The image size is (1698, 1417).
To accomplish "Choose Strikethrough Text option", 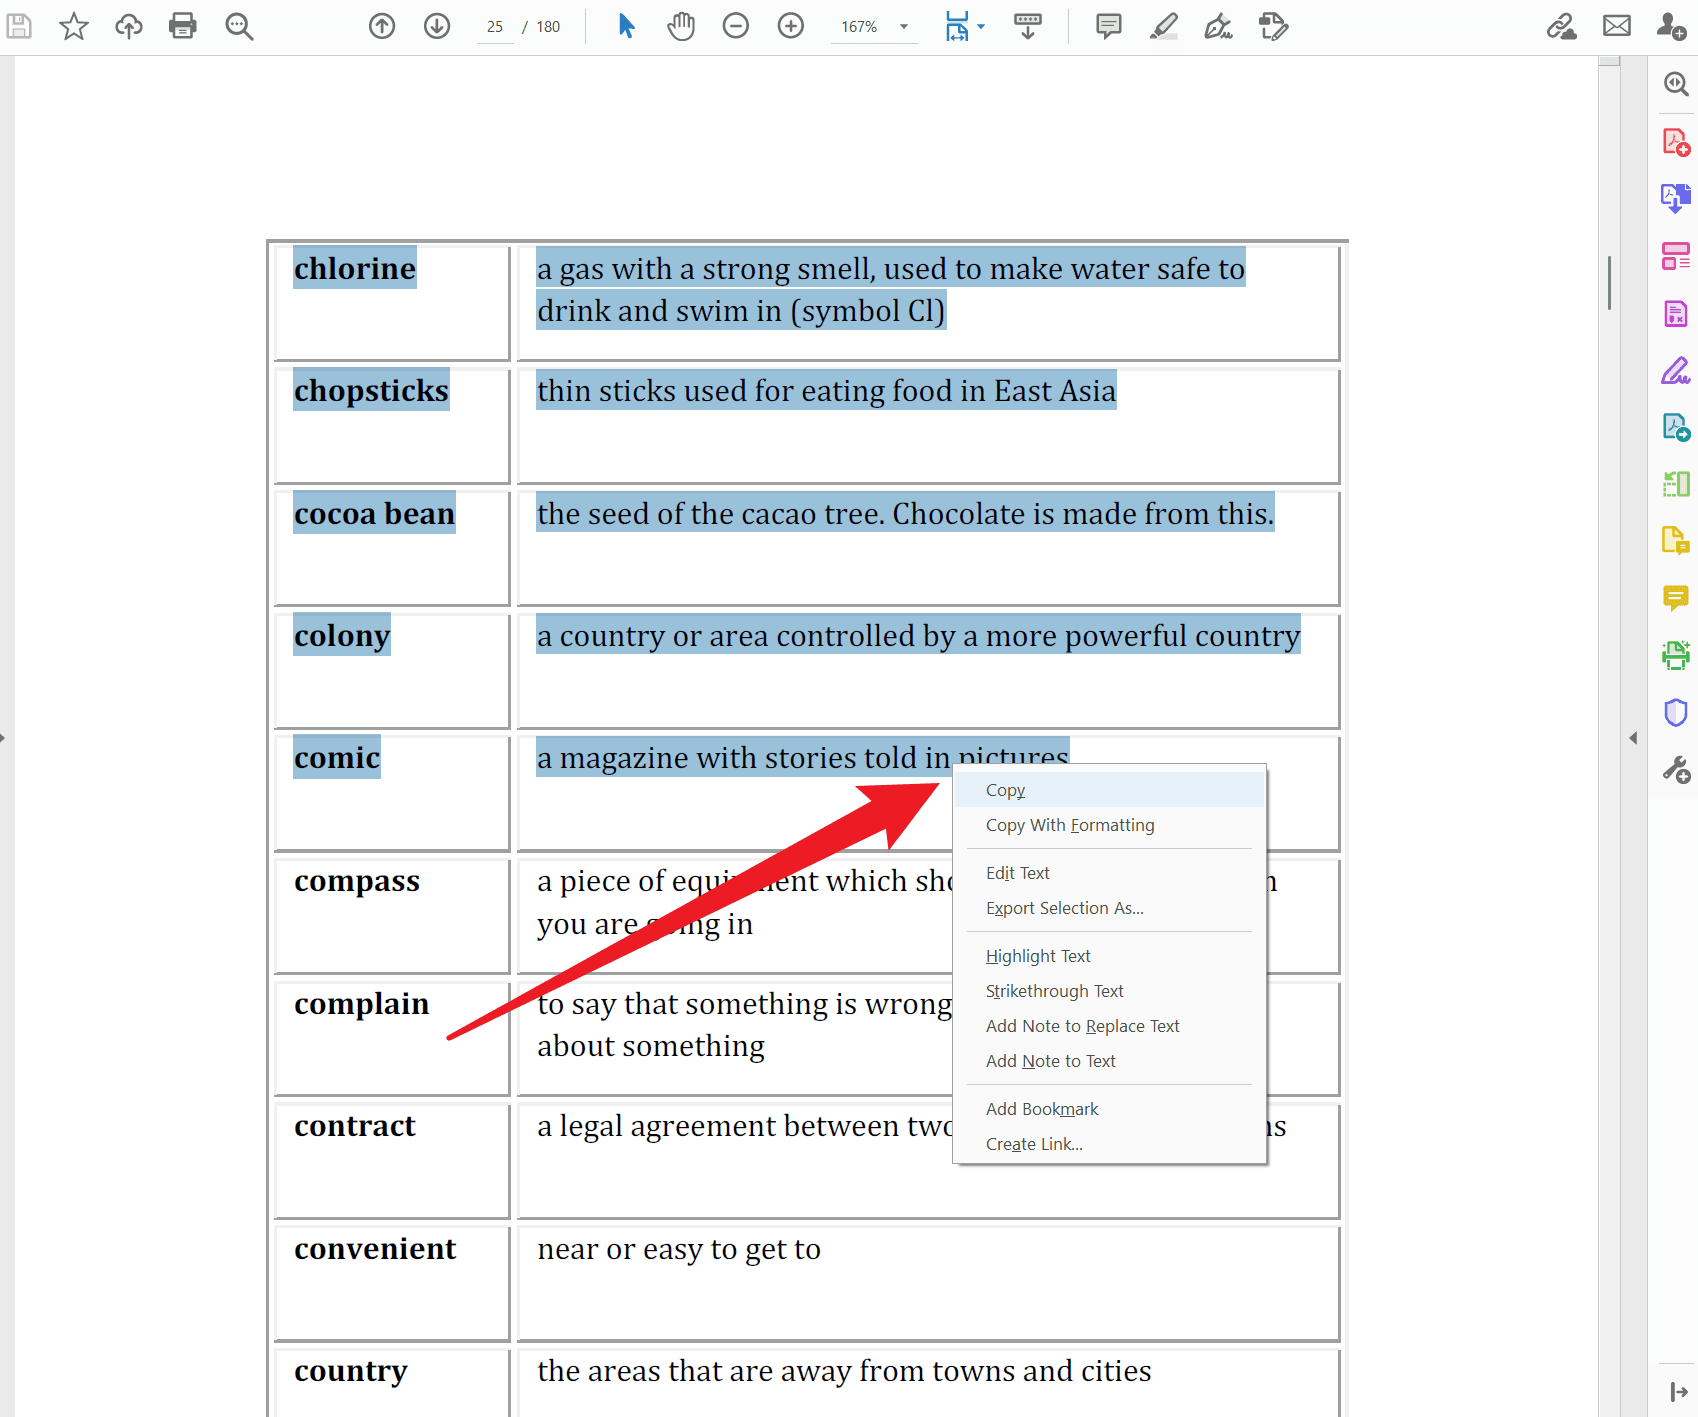I will 1110,991.
